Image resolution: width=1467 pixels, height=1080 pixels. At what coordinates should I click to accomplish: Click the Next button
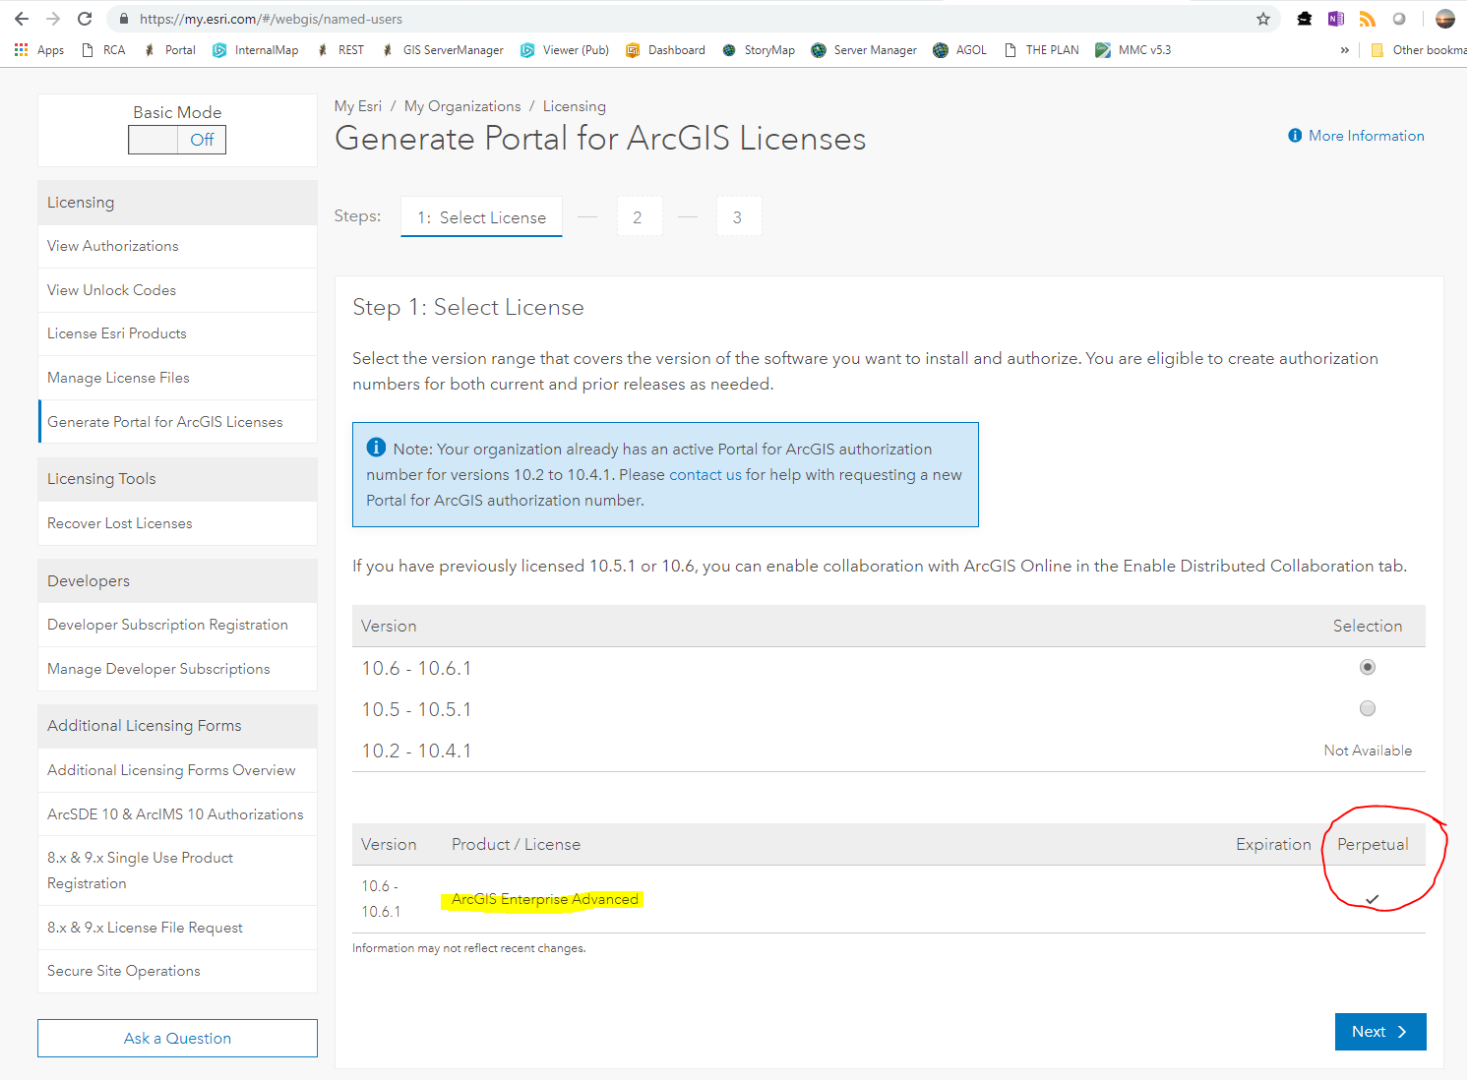tap(1380, 1032)
